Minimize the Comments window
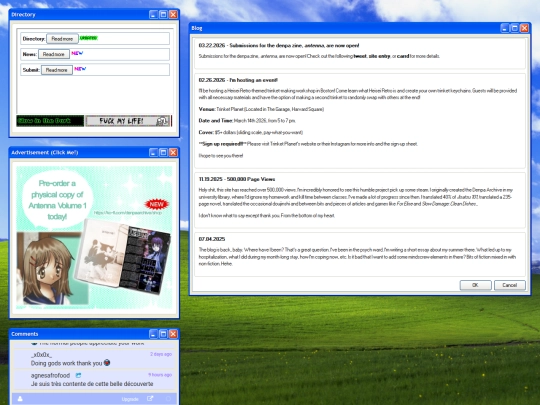 click(154, 334)
